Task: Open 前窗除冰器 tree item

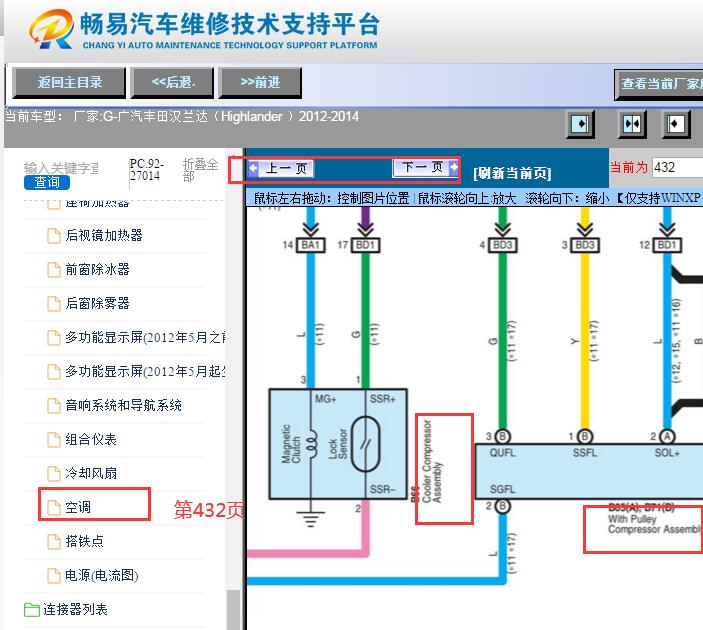Action: (x=97, y=269)
